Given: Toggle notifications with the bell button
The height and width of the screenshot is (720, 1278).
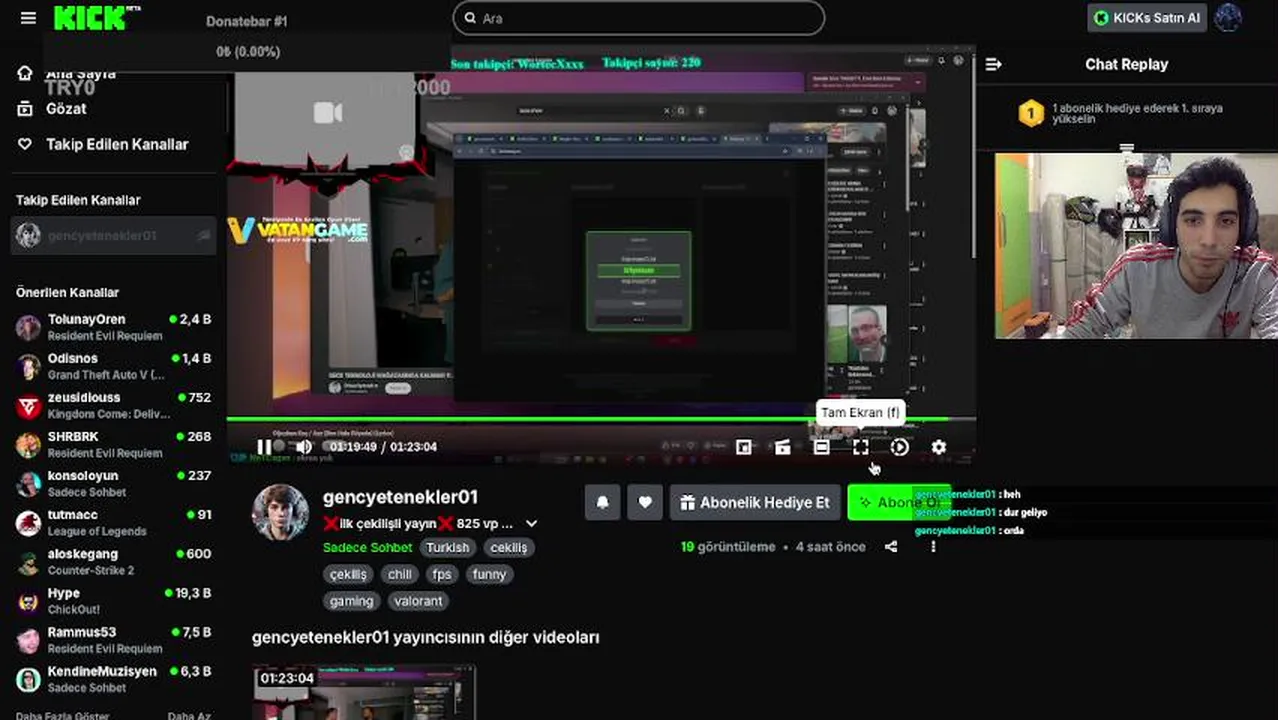Looking at the screenshot, I should tap(602, 503).
